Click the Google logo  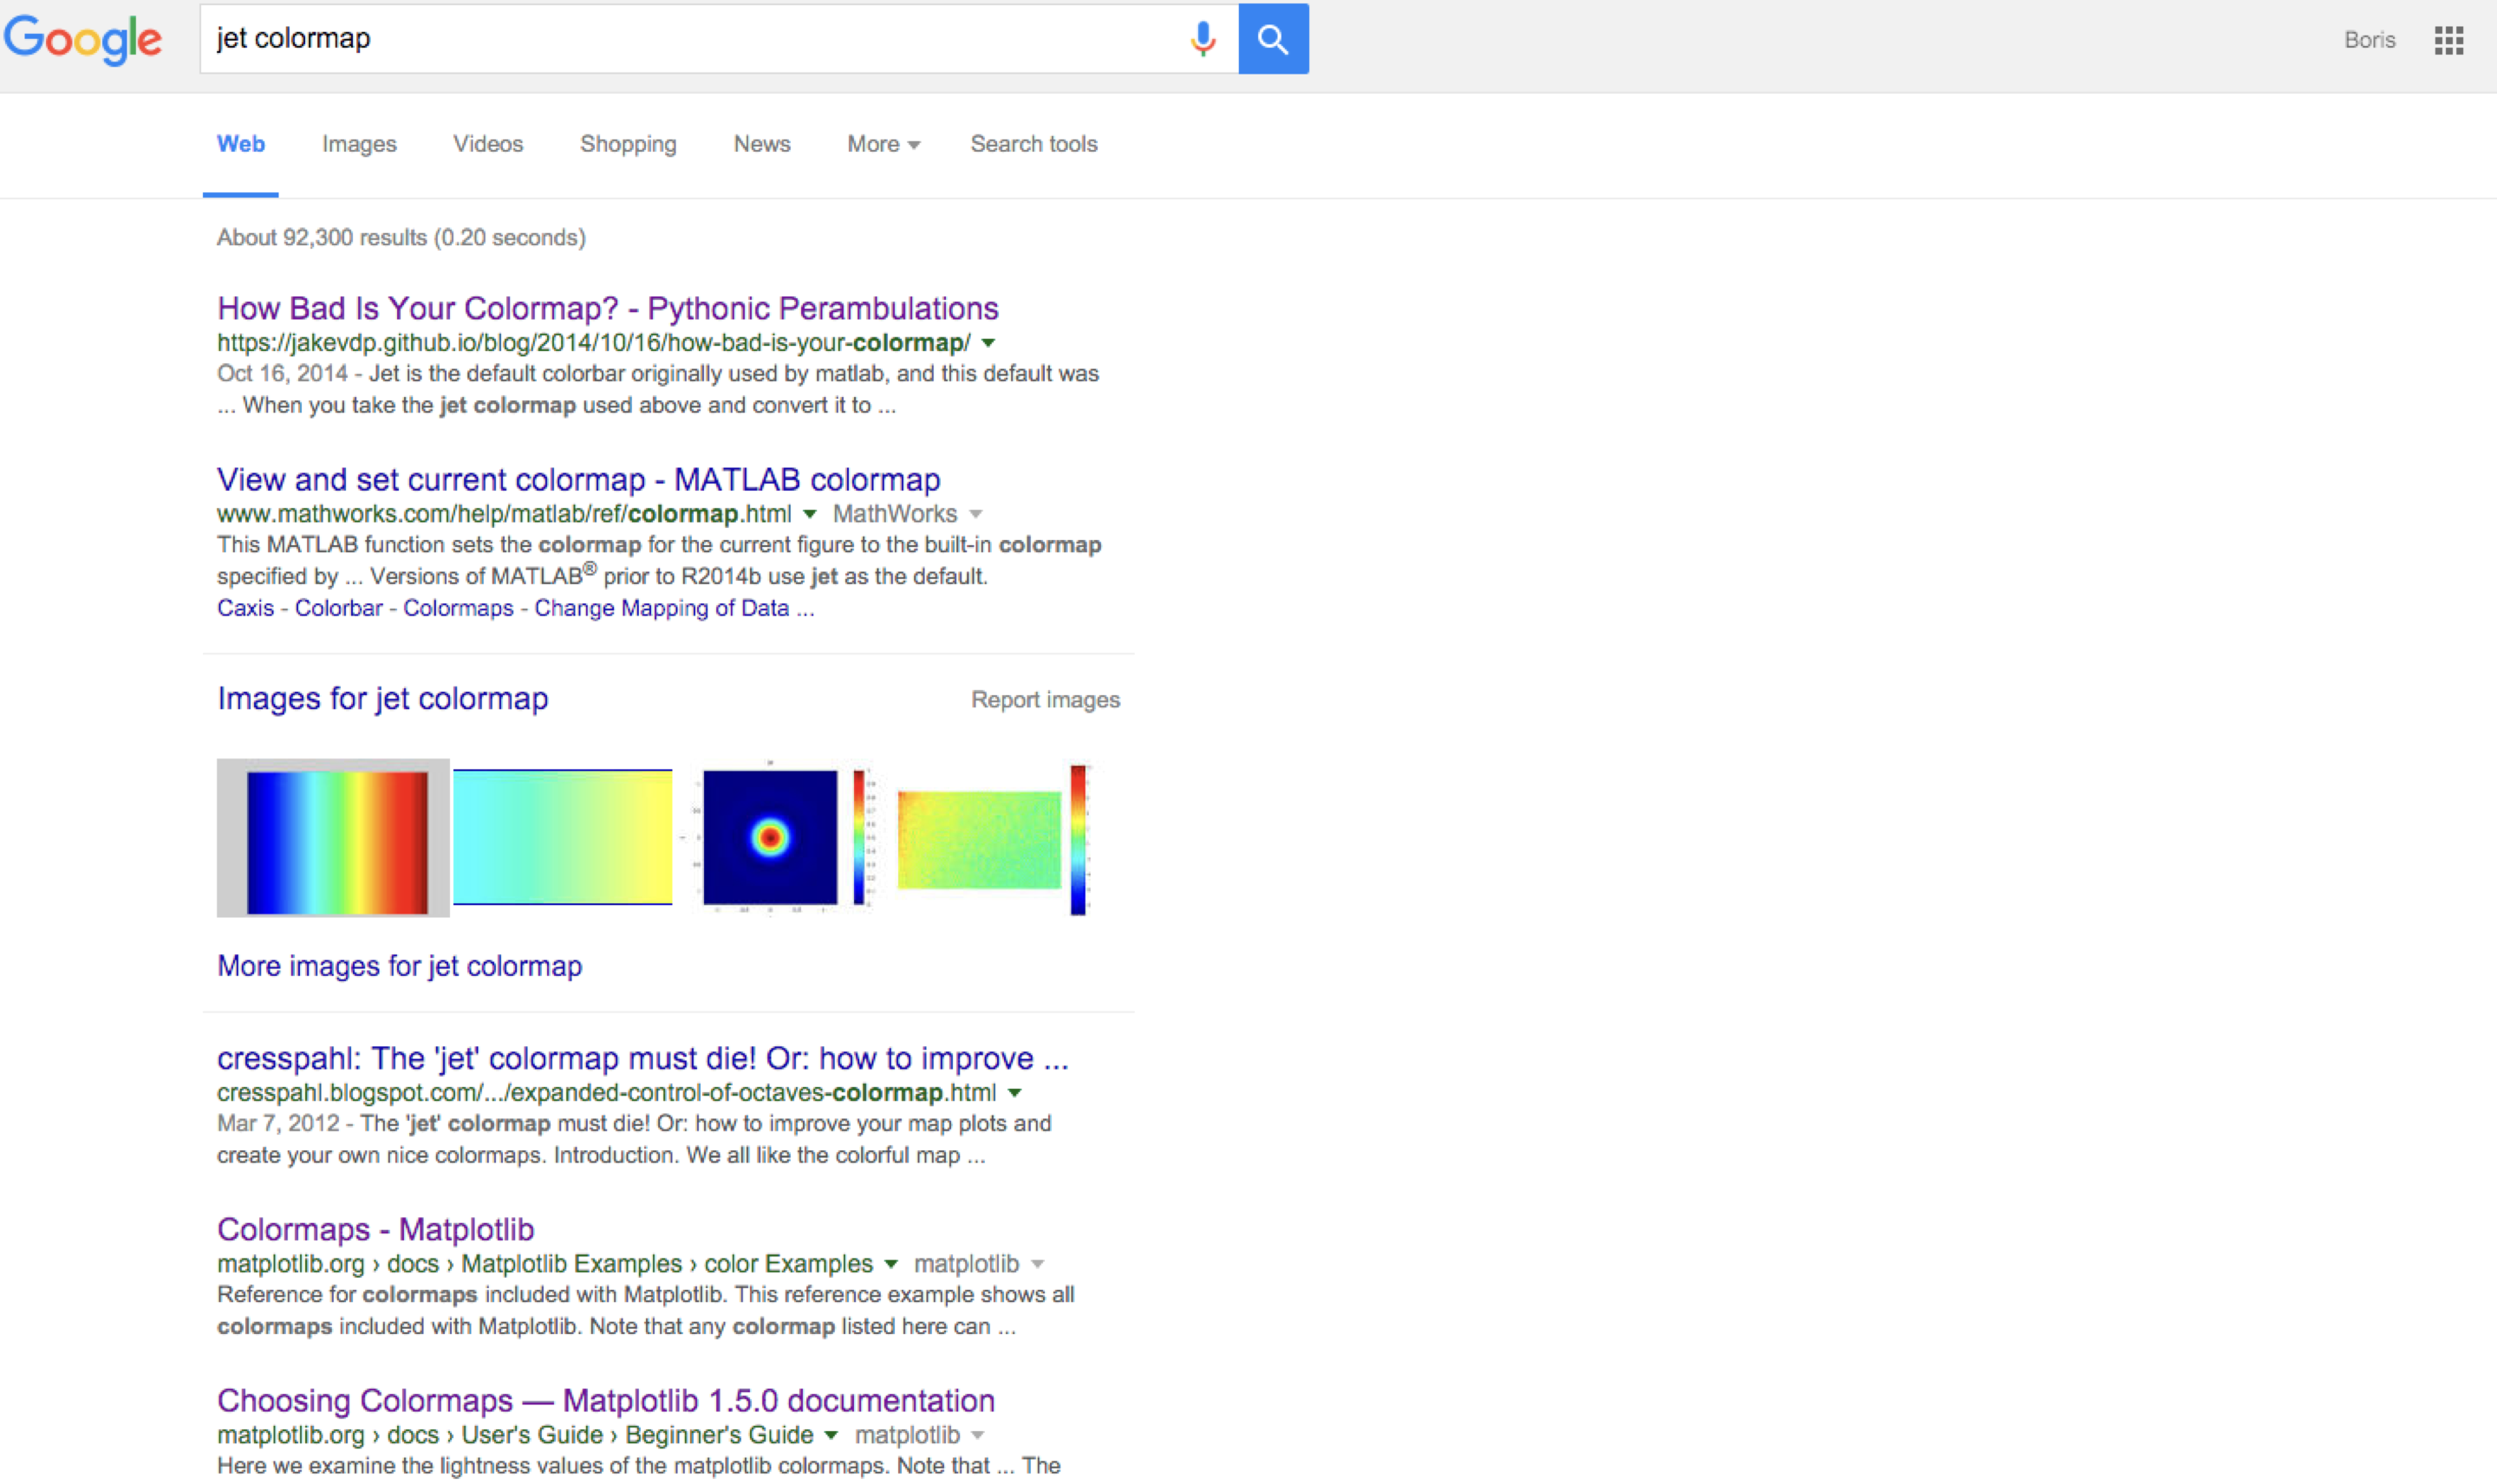[x=83, y=40]
